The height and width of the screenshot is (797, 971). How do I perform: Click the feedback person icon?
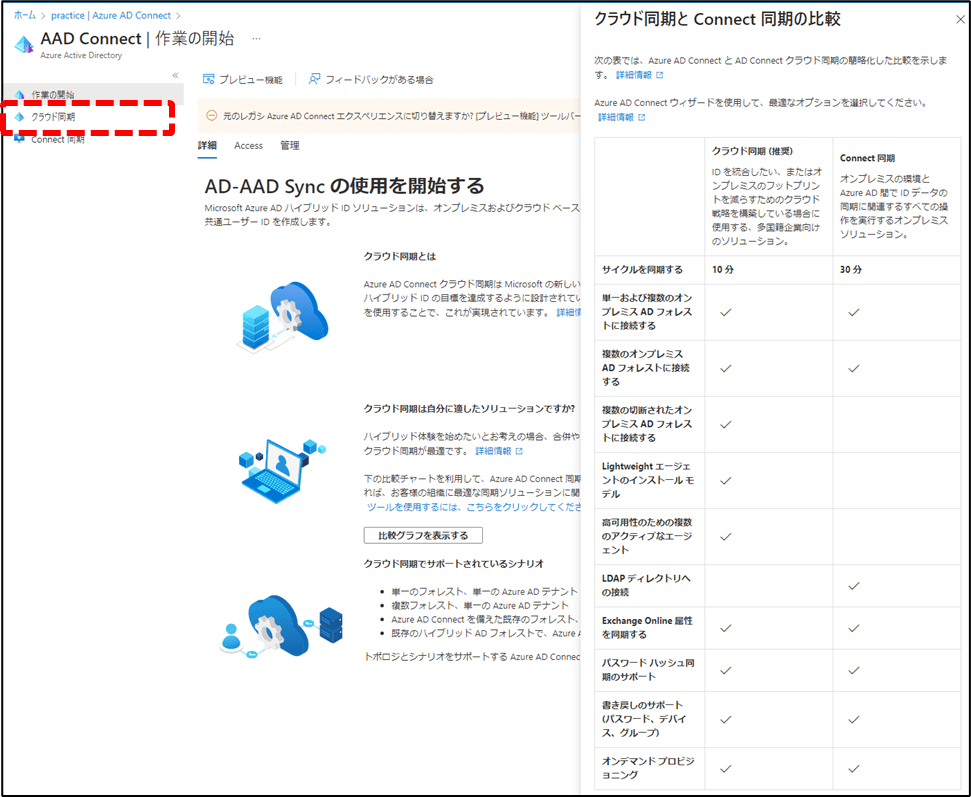pyautogui.click(x=315, y=79)
